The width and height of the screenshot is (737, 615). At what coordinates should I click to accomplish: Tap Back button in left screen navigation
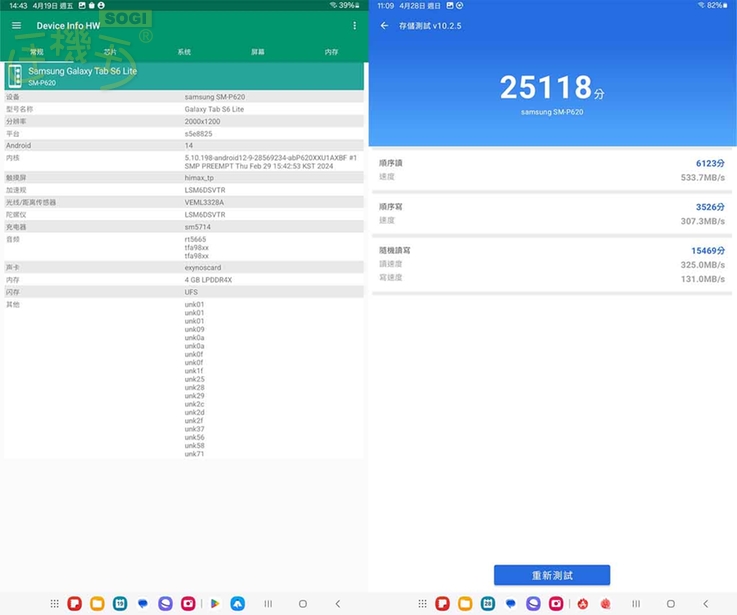pyautogui.click(x=337, y=603)
